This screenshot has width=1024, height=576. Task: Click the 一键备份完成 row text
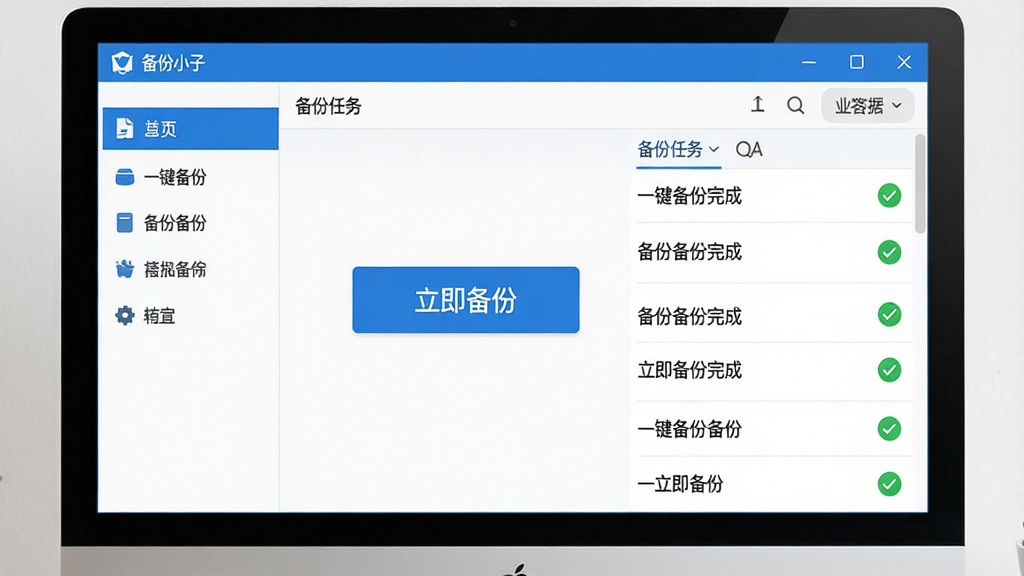click(690, 196)
